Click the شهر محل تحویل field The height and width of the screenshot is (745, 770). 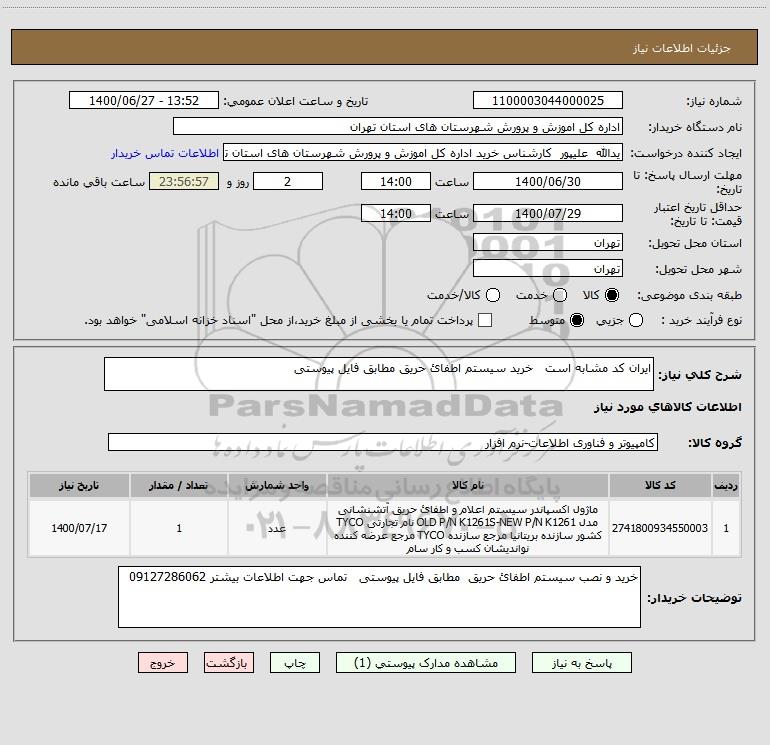[x=548, y=268]
